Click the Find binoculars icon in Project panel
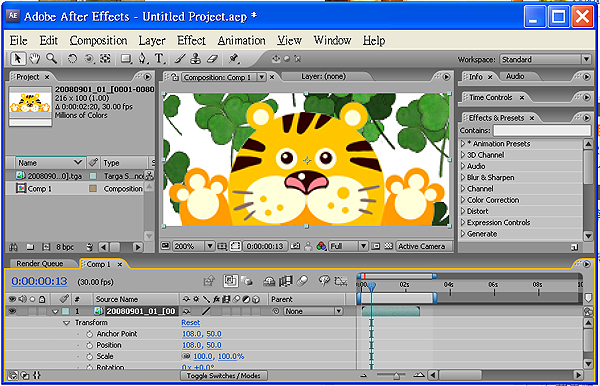The height and width of the screenshot is (386, 600). (x=13, y=247)
